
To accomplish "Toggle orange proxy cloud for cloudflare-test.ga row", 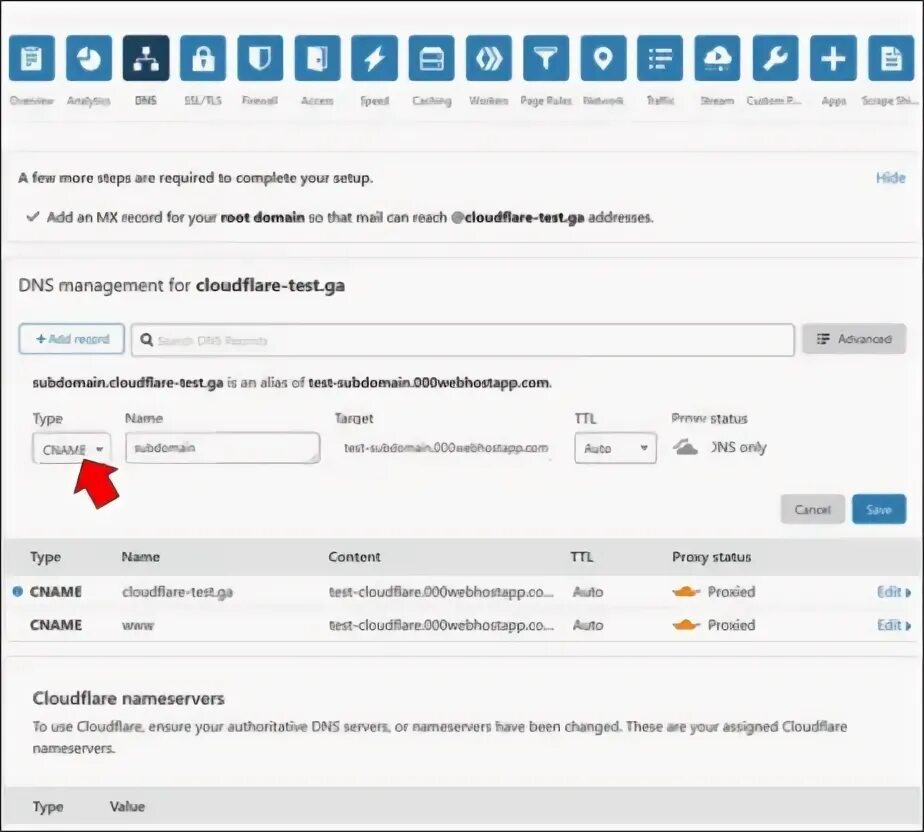I will tap(686, 592).
